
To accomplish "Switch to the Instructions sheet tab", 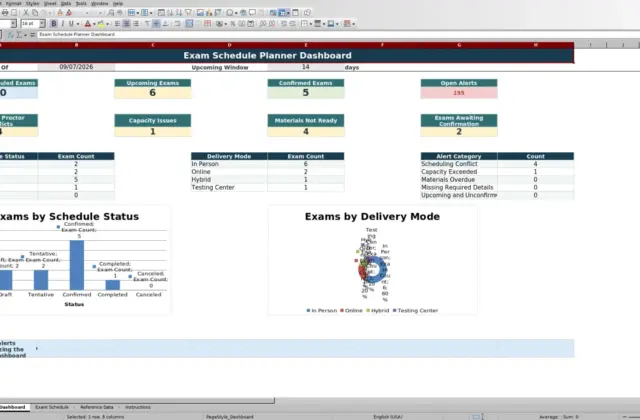I will pos(138,407).
